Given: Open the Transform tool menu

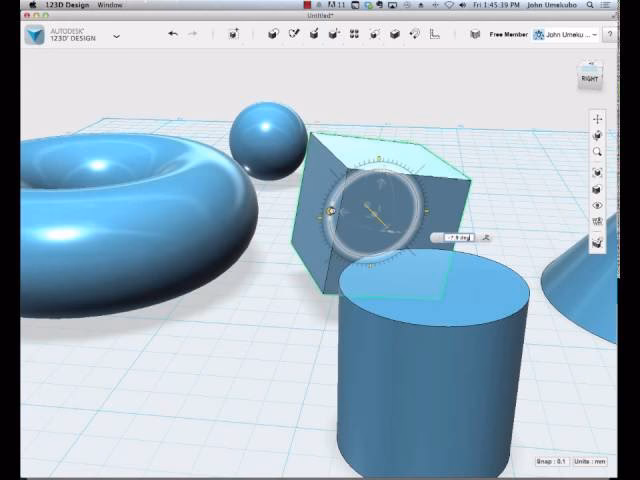Looking at the screenshot, I should click(234, 34).
